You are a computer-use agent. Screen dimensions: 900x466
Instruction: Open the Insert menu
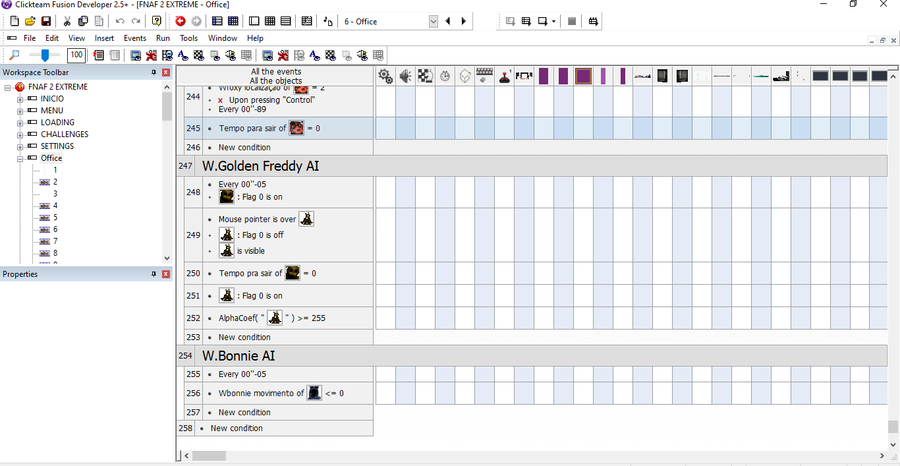(104, 38)
